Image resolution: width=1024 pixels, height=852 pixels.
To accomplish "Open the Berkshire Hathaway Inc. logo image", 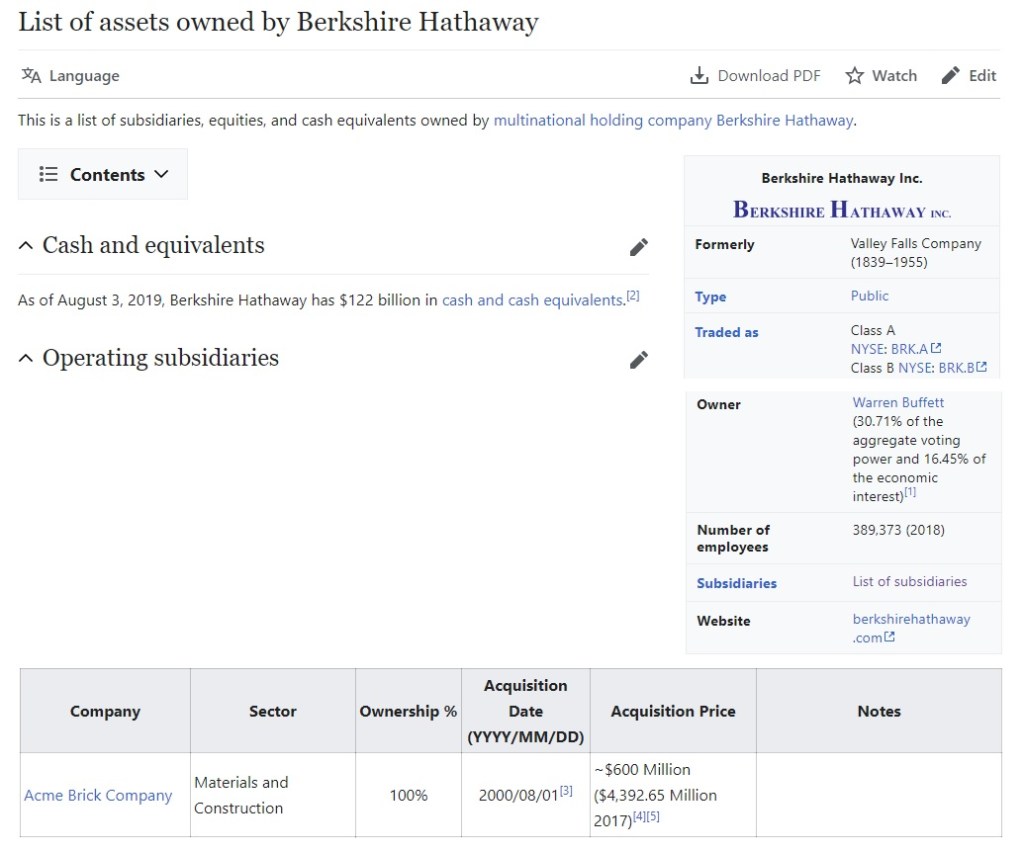I will click(x=841, y=210).
